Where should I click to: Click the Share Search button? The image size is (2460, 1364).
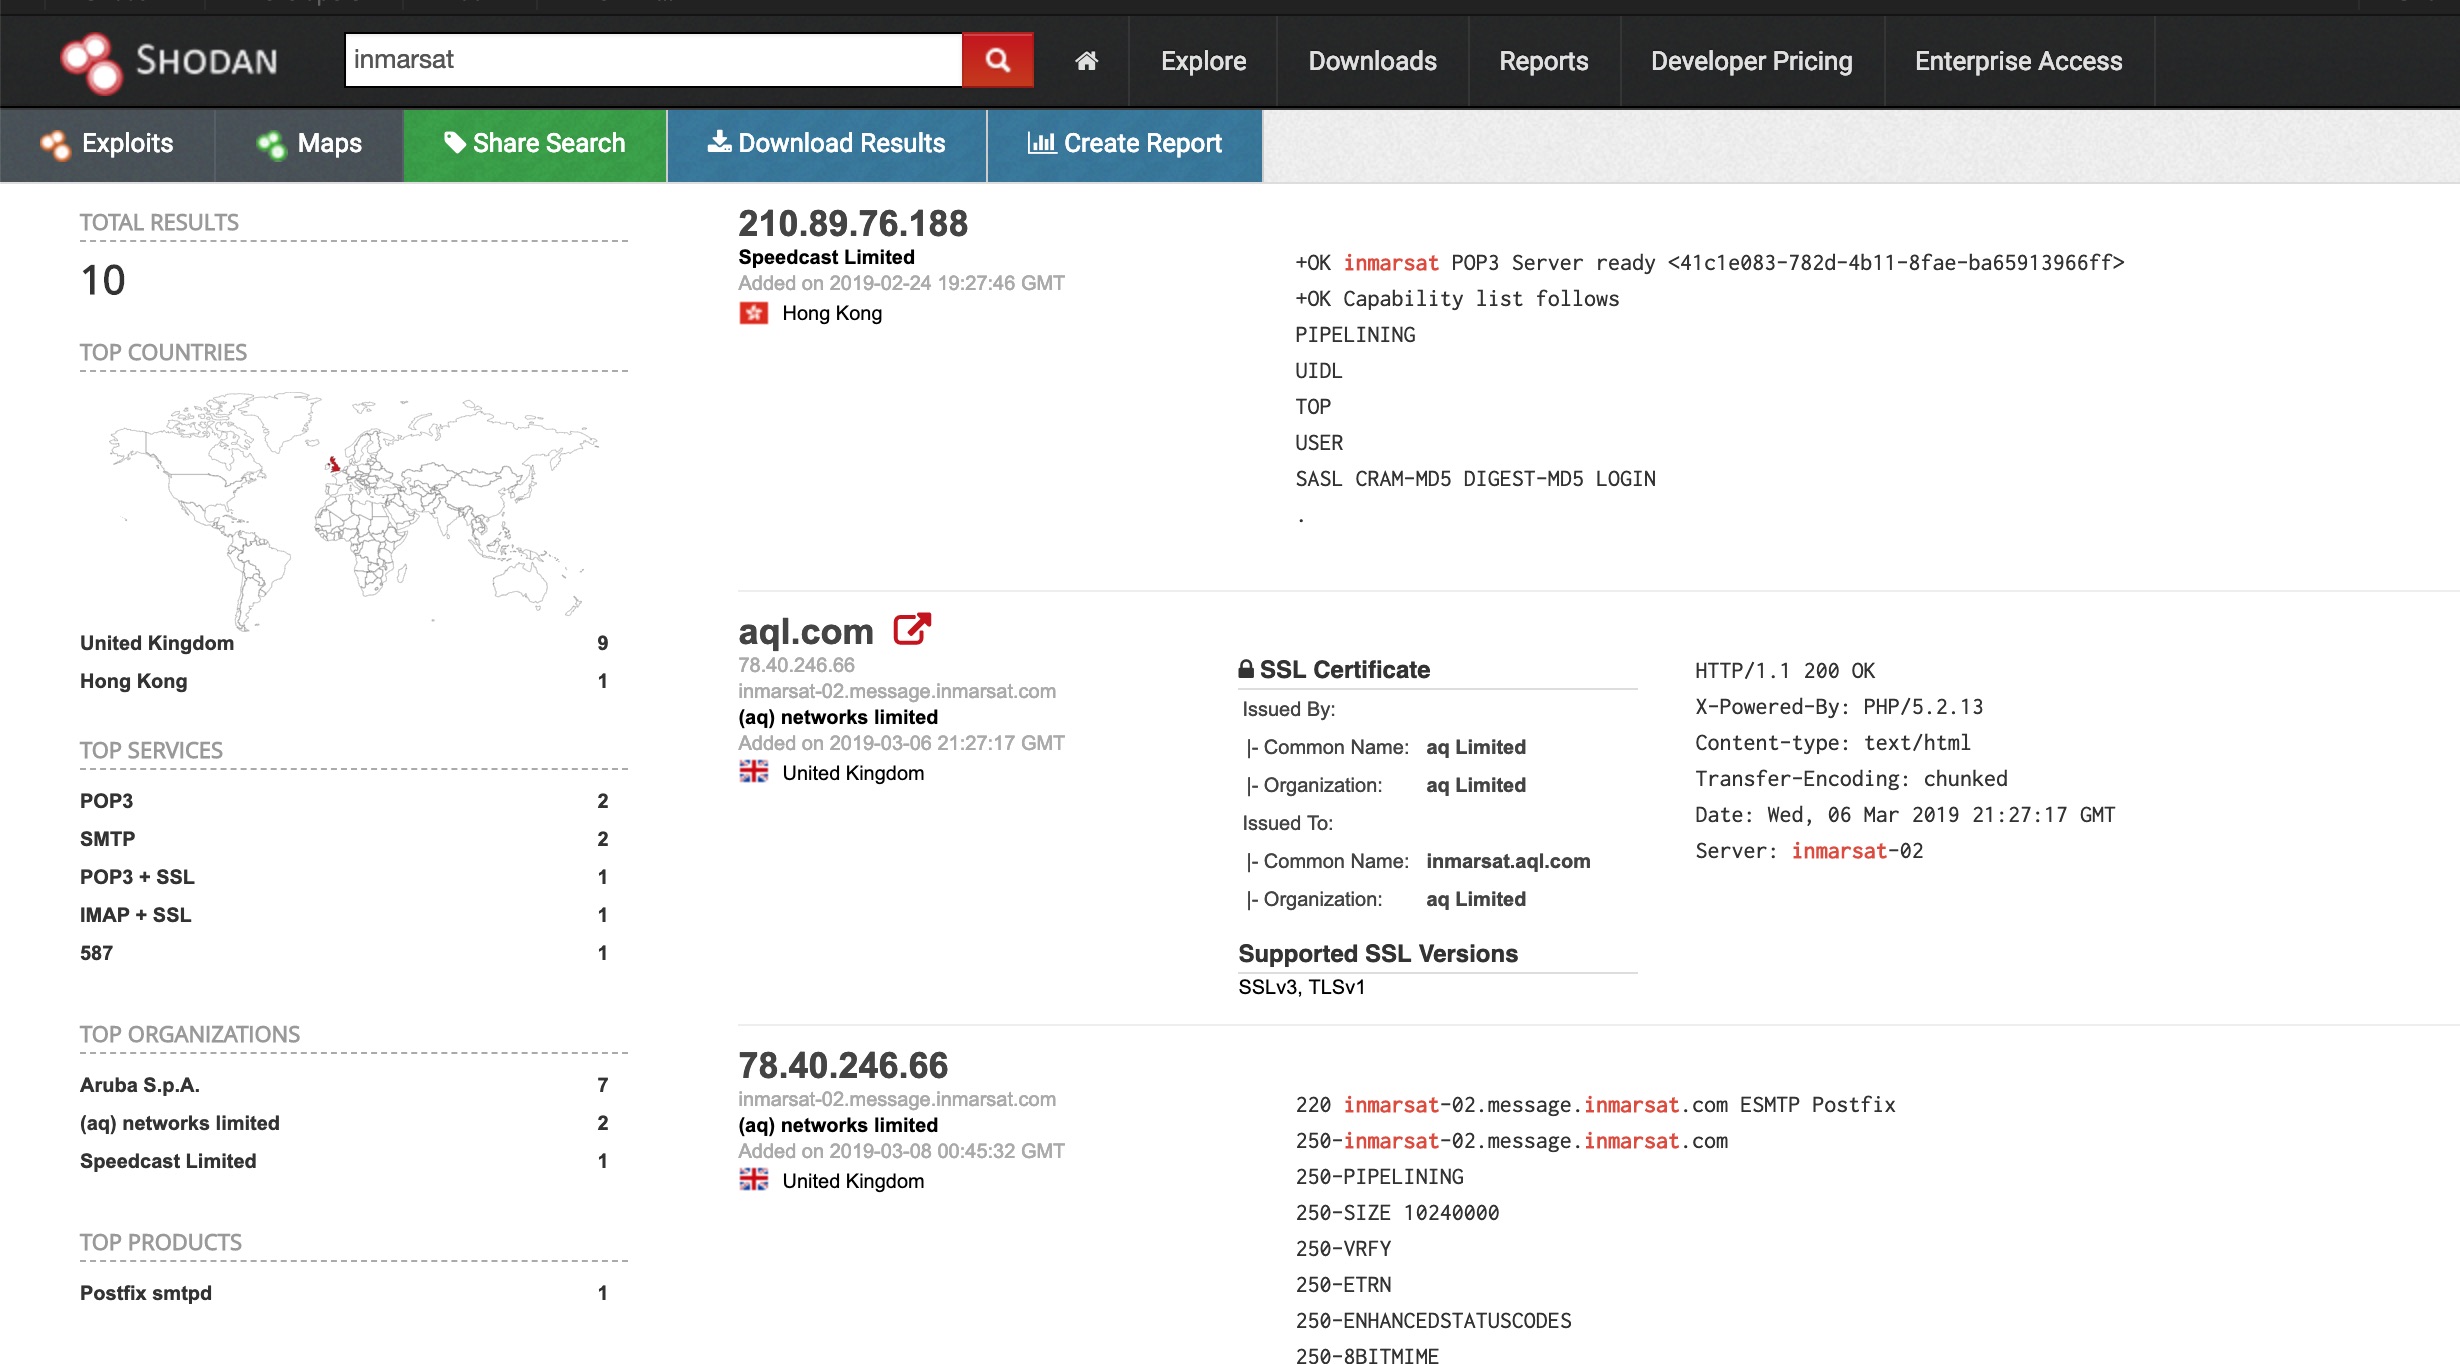pos(535,144)
